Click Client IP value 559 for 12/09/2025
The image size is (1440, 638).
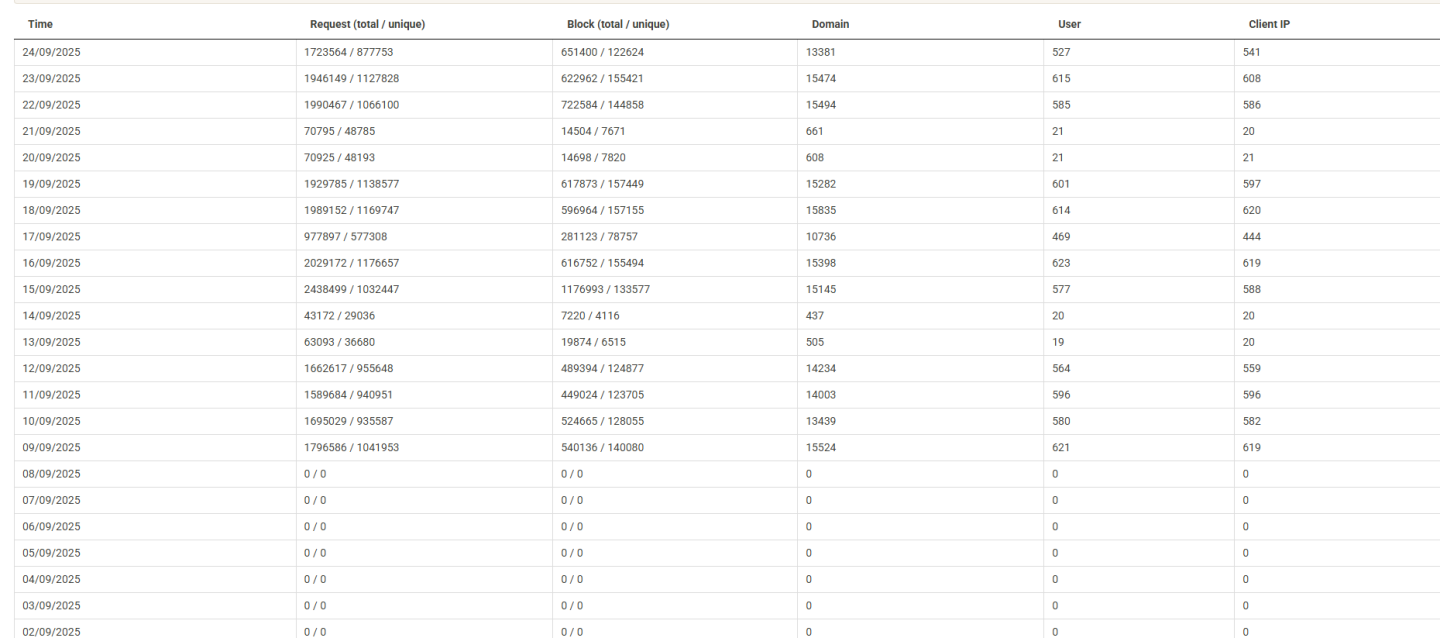[1252, 368]
